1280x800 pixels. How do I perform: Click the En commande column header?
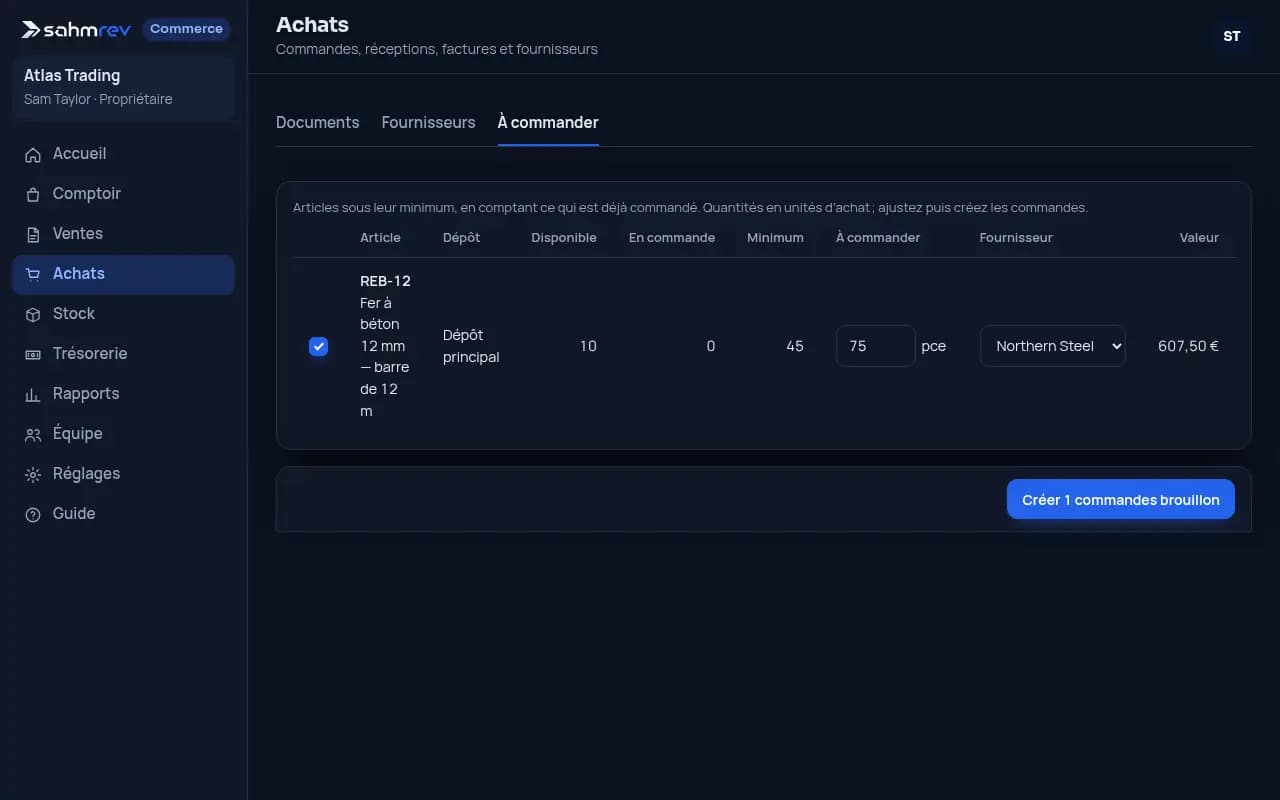click(x=672, y=237)
